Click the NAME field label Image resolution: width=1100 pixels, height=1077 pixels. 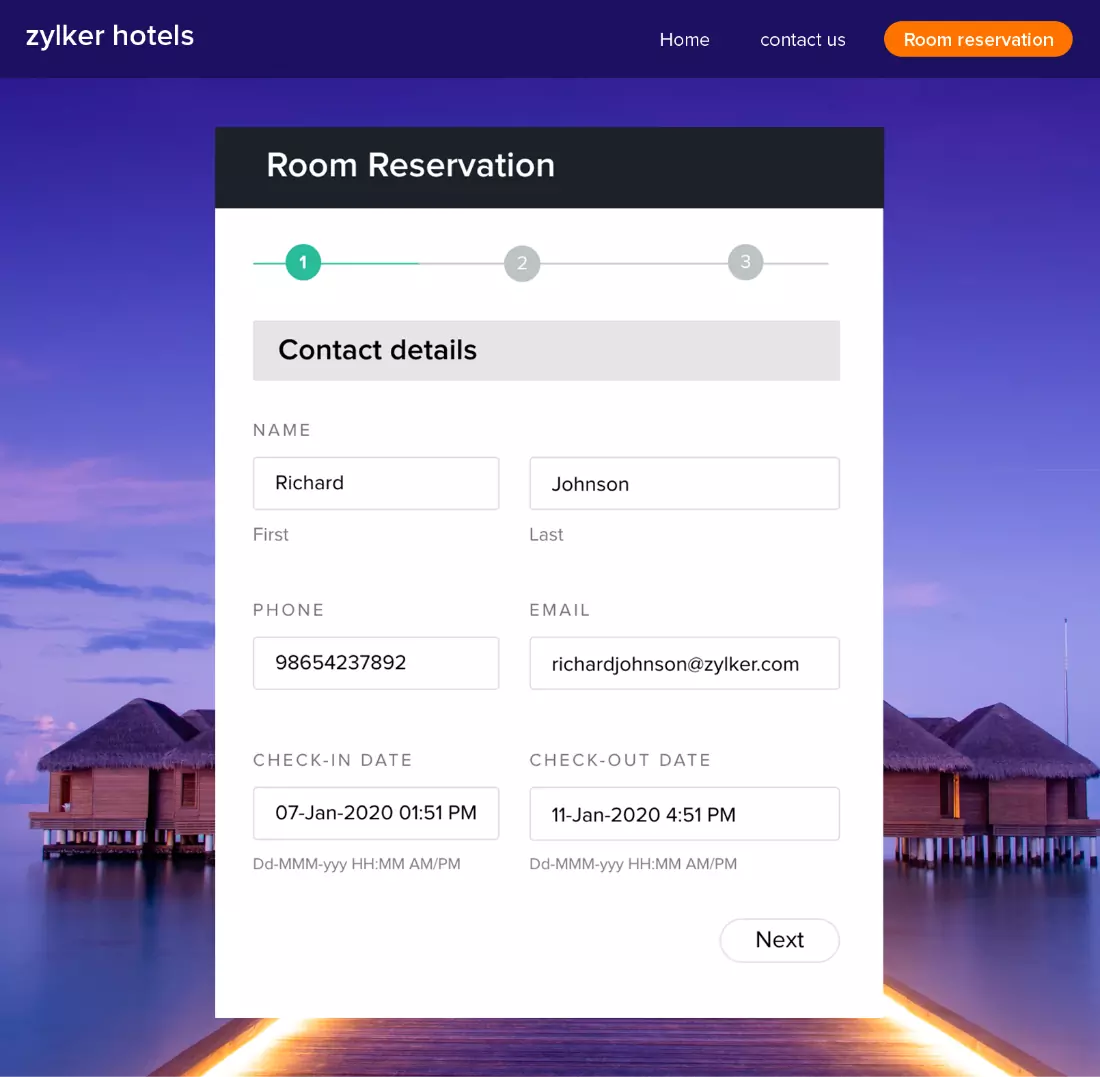pos(282,430)
